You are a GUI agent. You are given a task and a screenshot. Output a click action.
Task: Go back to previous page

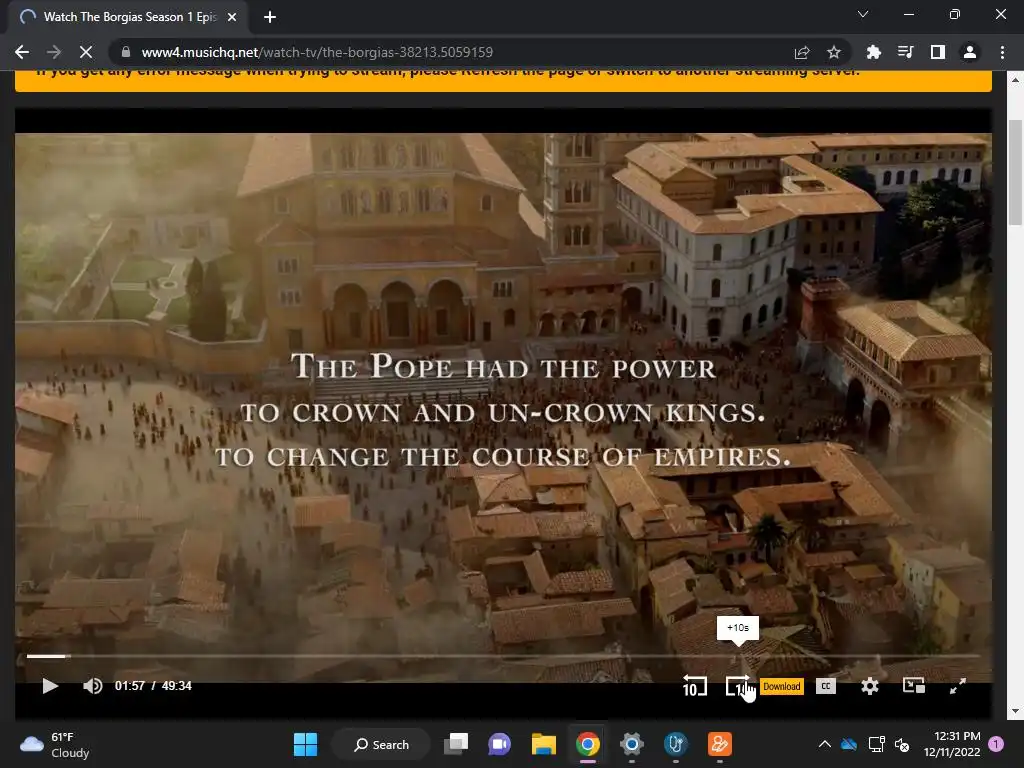click(22, 52)
